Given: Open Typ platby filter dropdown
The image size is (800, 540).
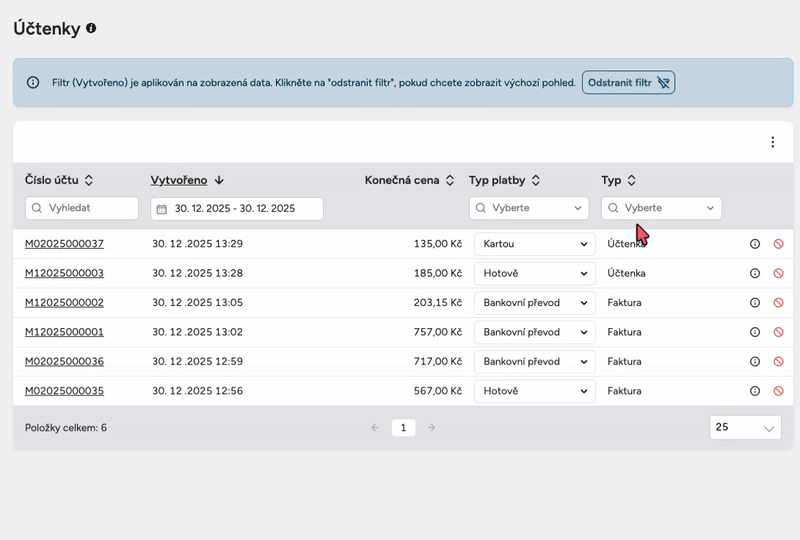Looking at the screenshot, I should (x=529, y=208).
